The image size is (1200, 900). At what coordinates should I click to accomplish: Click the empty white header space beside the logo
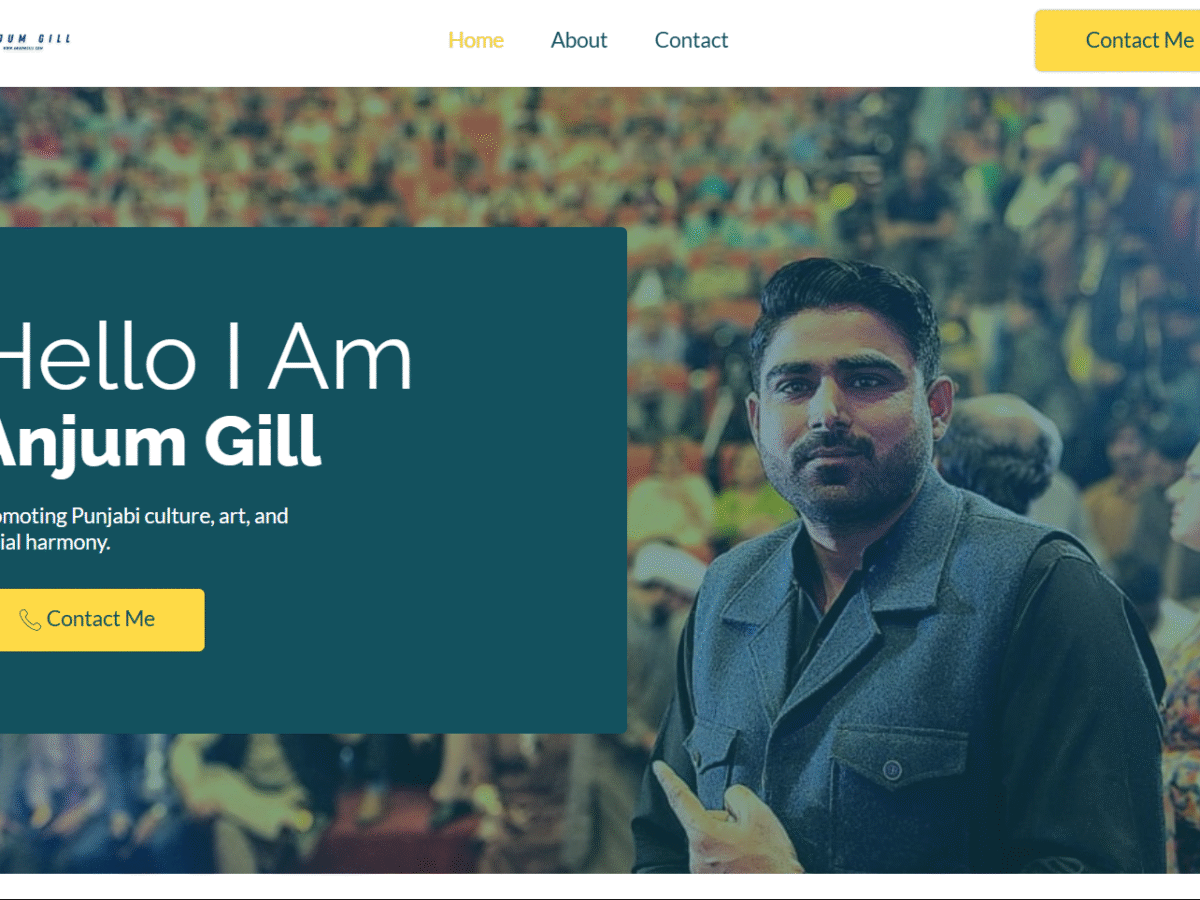[x=250, y=42]
